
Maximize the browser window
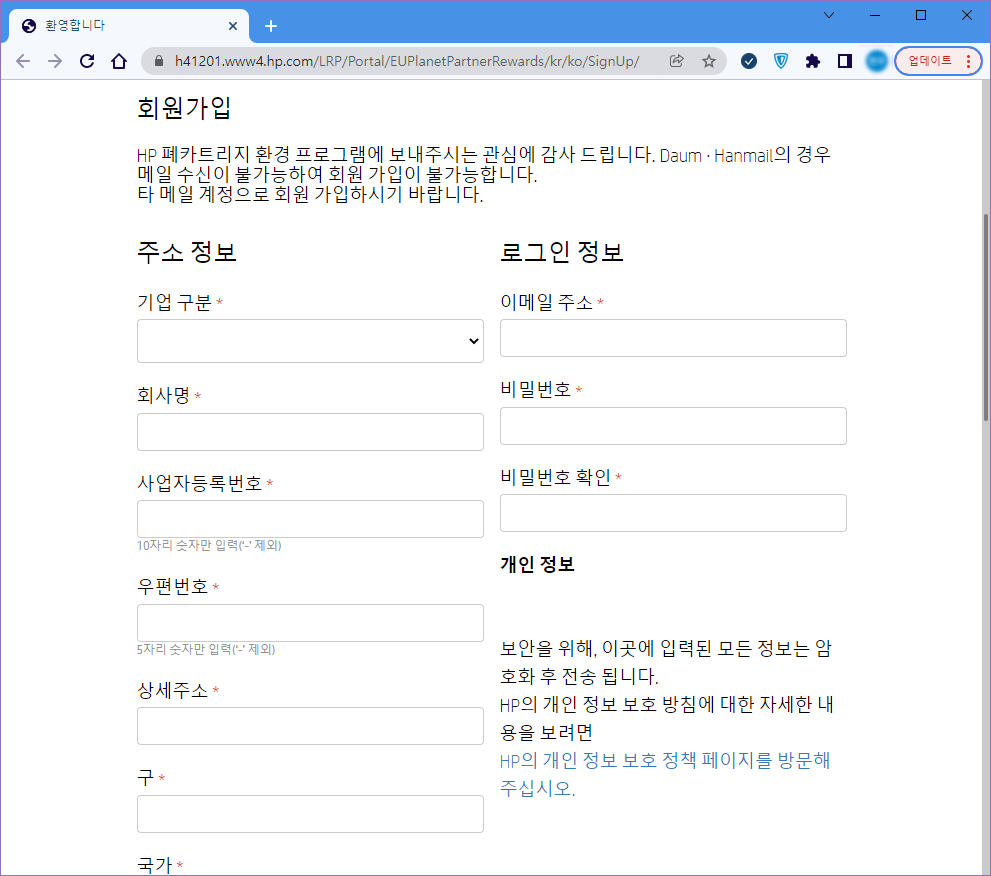(x=921, y=15)
